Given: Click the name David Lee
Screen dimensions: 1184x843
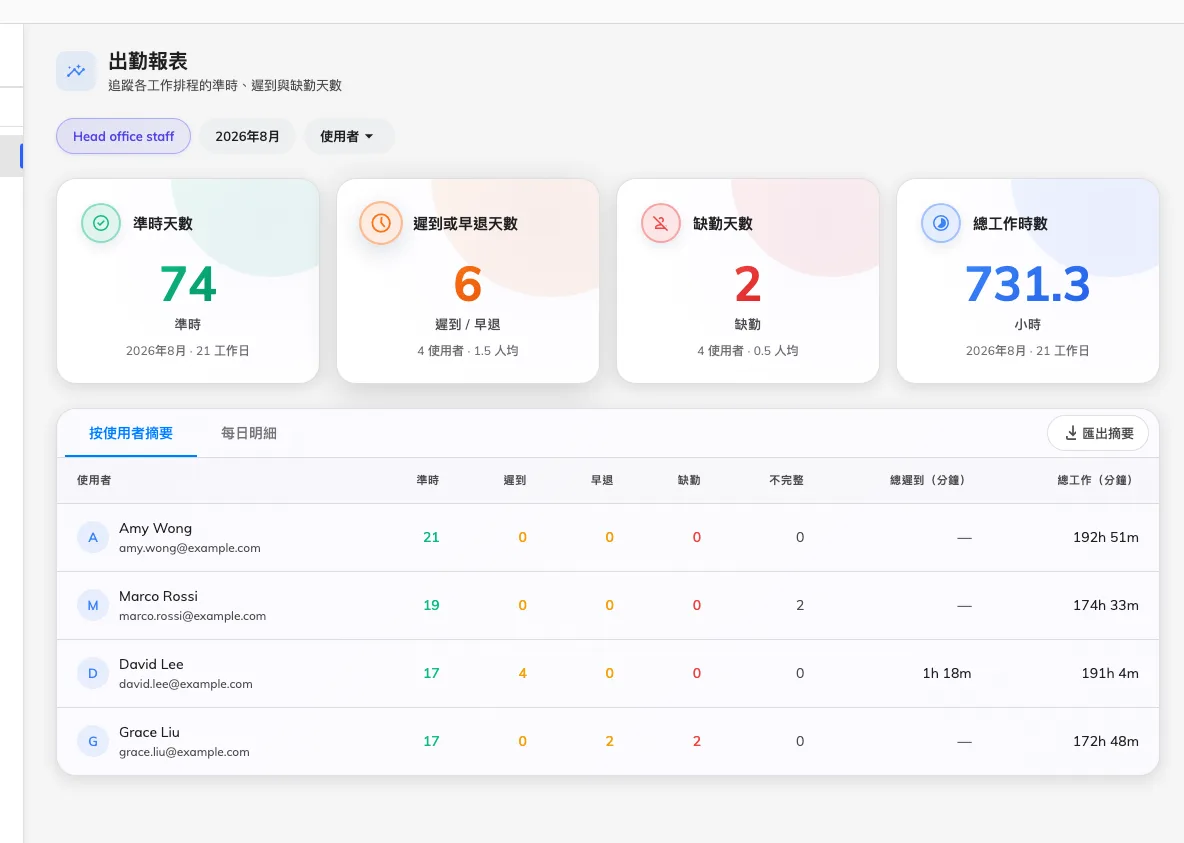Looking at the screenshot, I should click(x=151, y=665).
